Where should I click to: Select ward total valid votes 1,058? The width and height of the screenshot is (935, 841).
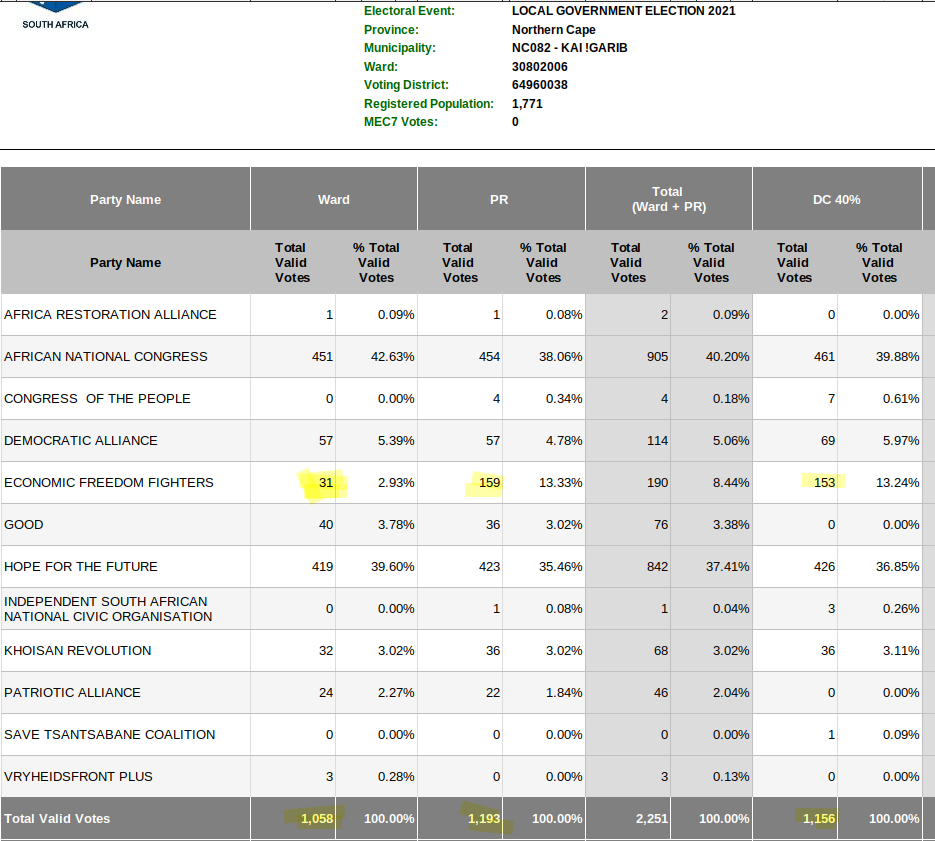pos(317,818)
